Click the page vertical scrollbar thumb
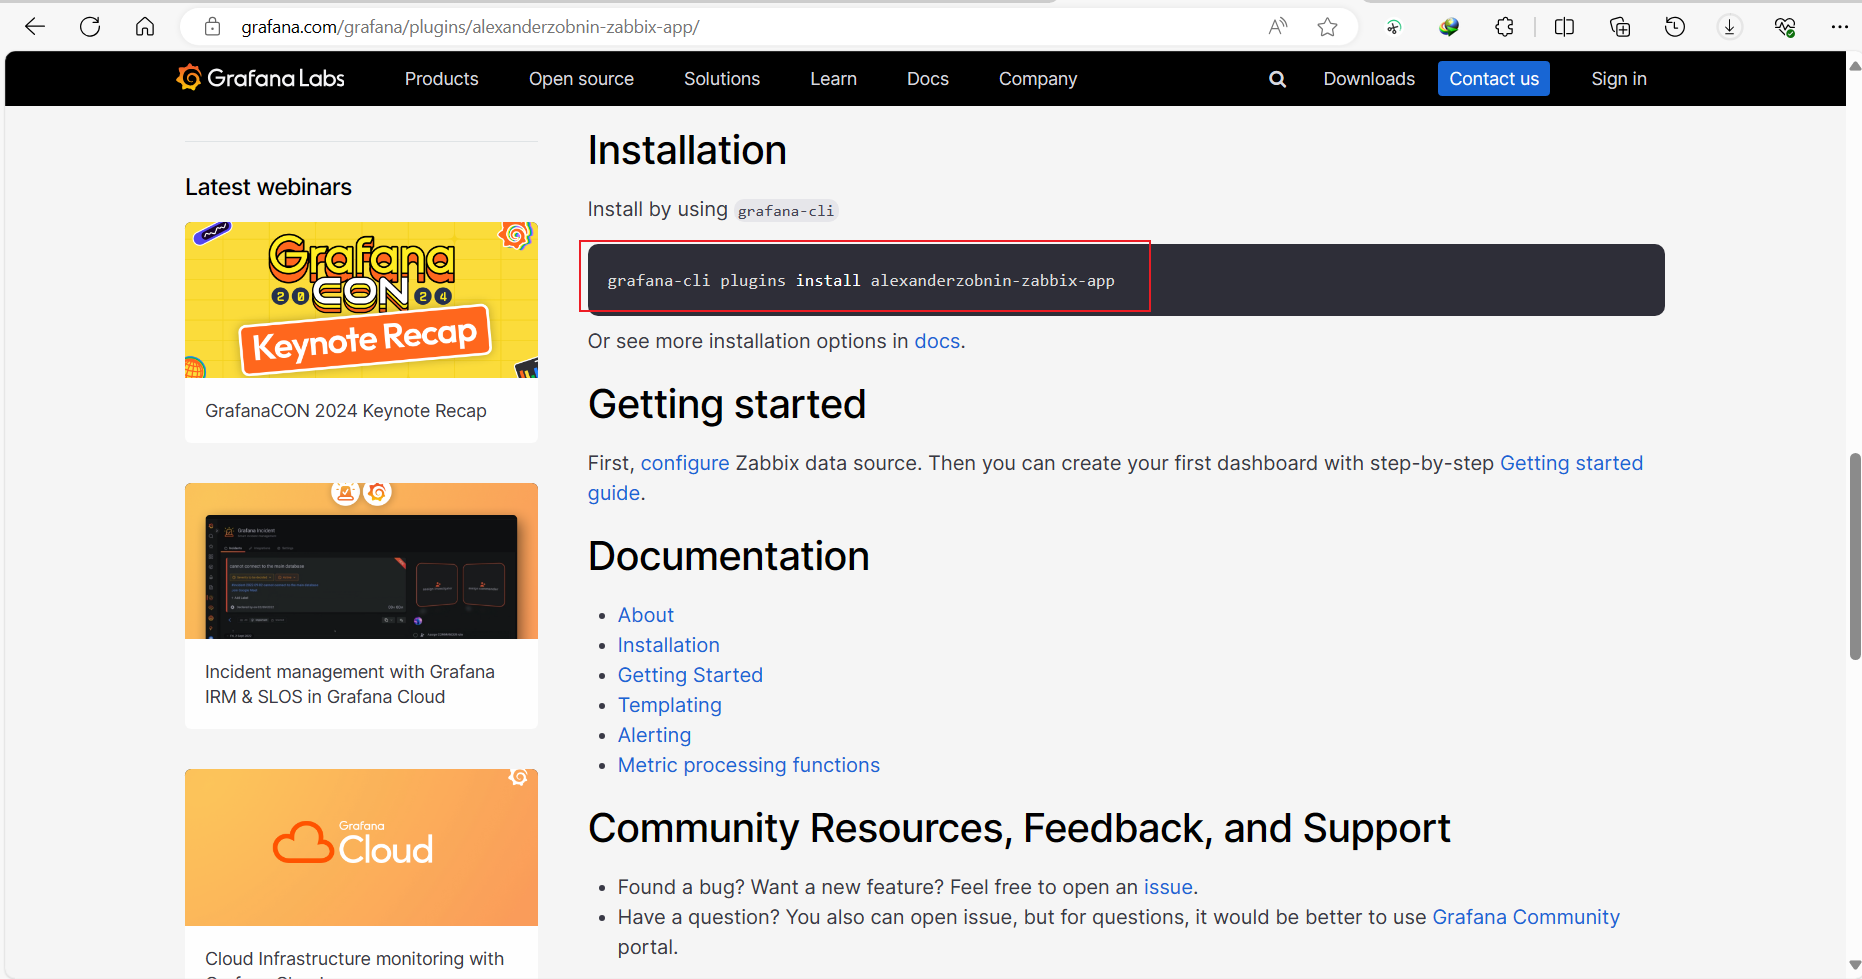Screen dimensions: 1862x979 pyautogui.click(x=1854, y=556)
